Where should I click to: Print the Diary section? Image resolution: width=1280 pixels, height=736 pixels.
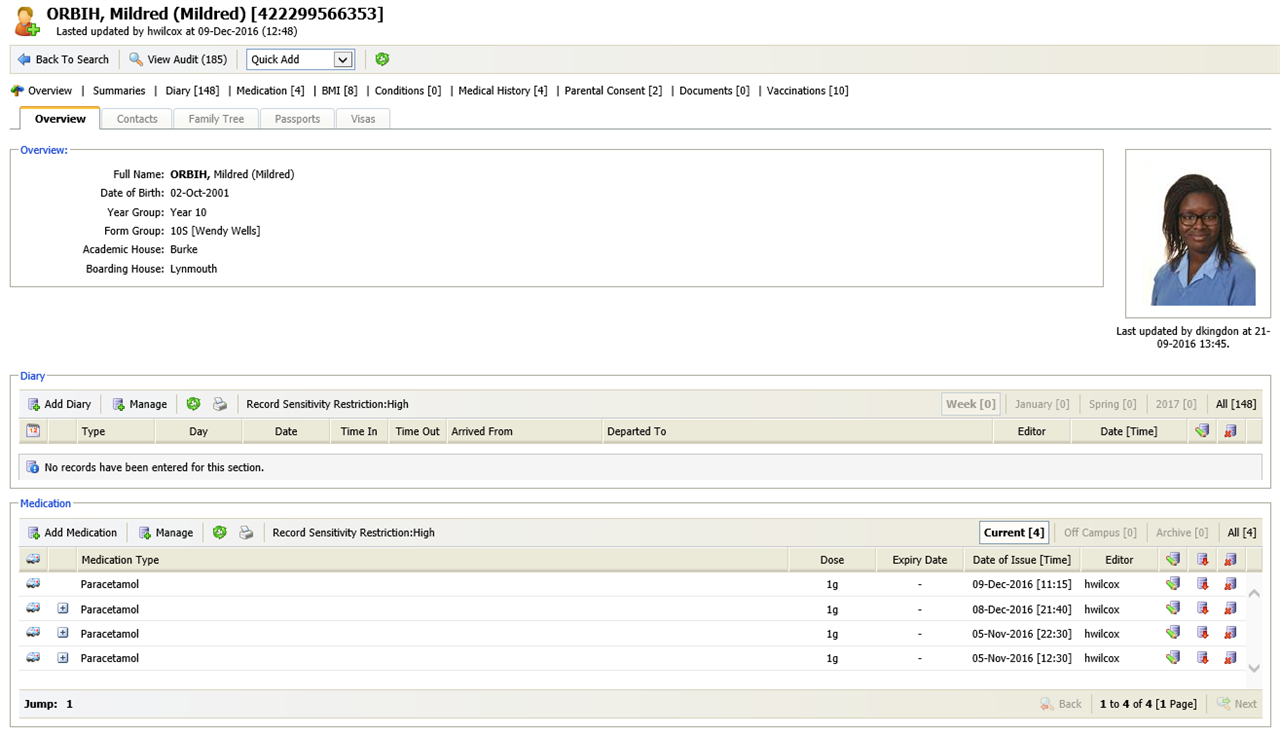coord(220,404)
